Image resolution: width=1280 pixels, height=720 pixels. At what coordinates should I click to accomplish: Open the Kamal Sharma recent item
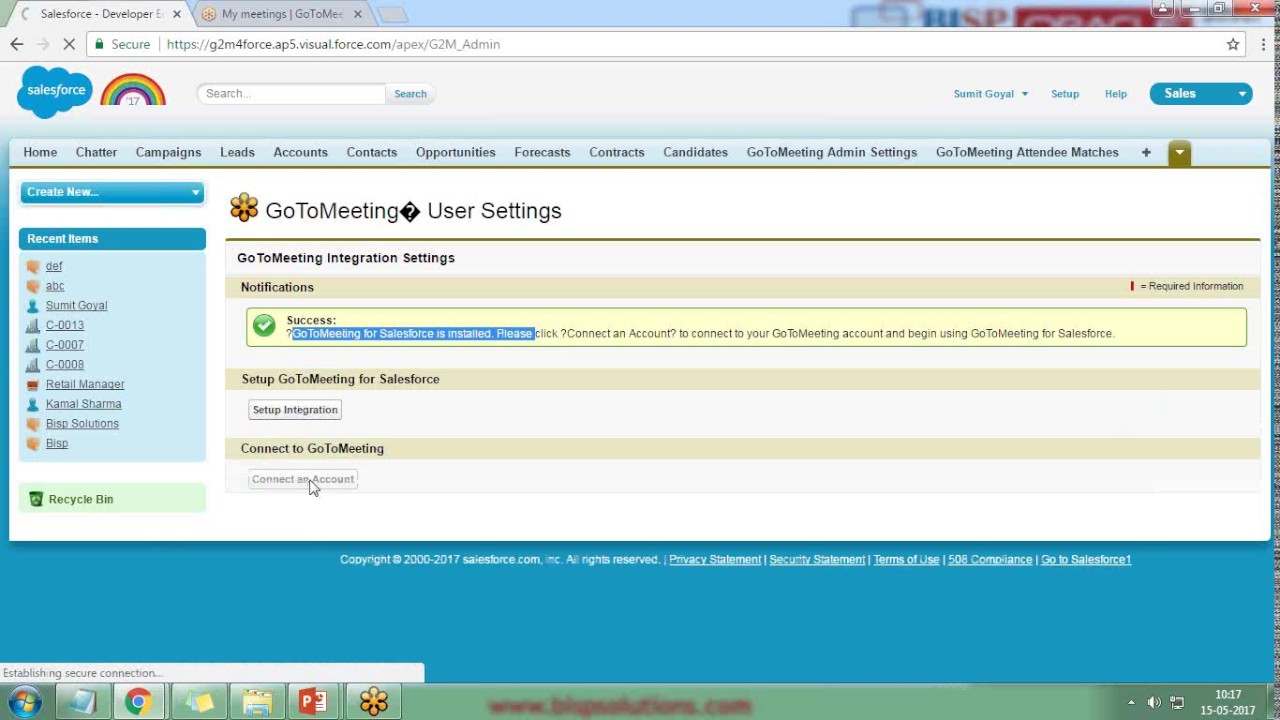click(83, 404)
